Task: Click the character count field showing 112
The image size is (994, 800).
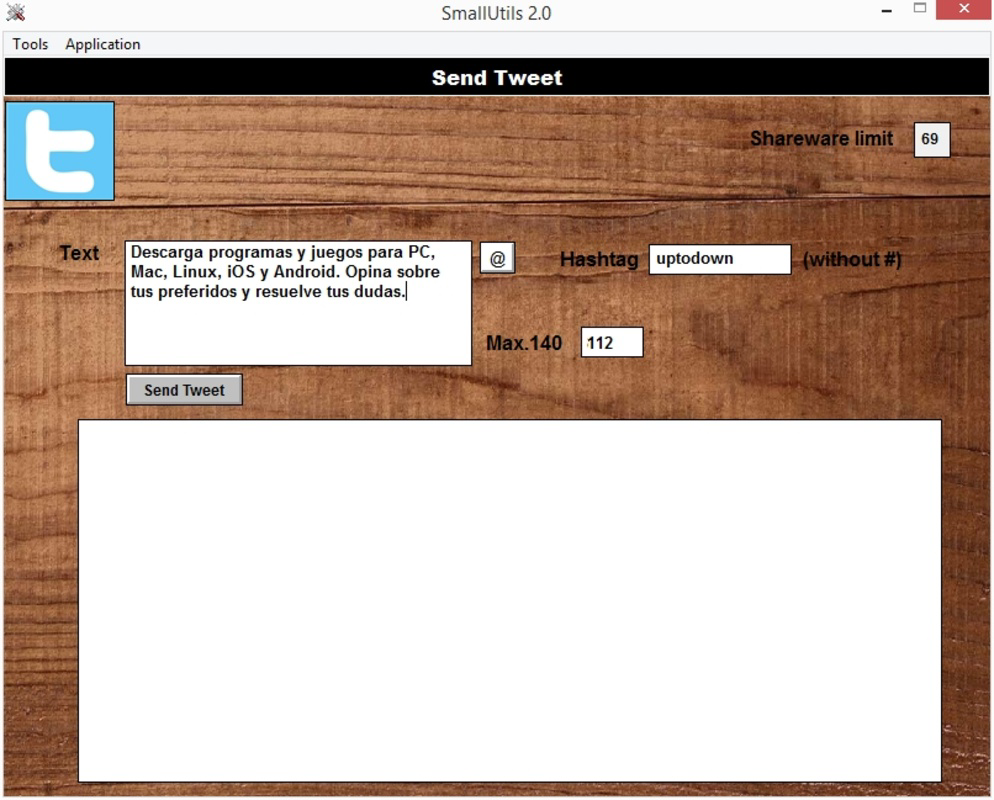Action: point(612,342)
